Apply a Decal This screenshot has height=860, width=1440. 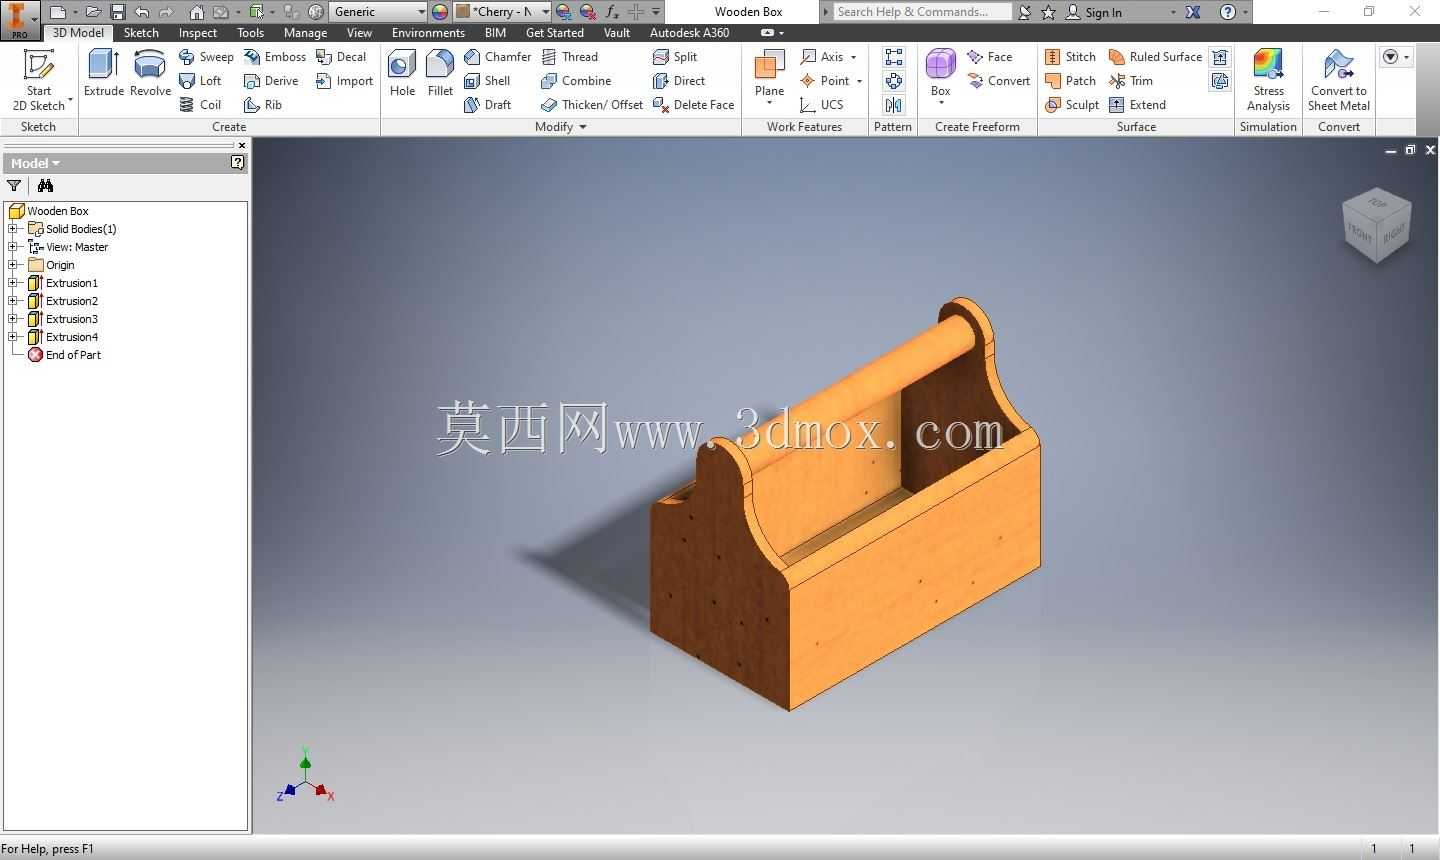click(341, 57)
